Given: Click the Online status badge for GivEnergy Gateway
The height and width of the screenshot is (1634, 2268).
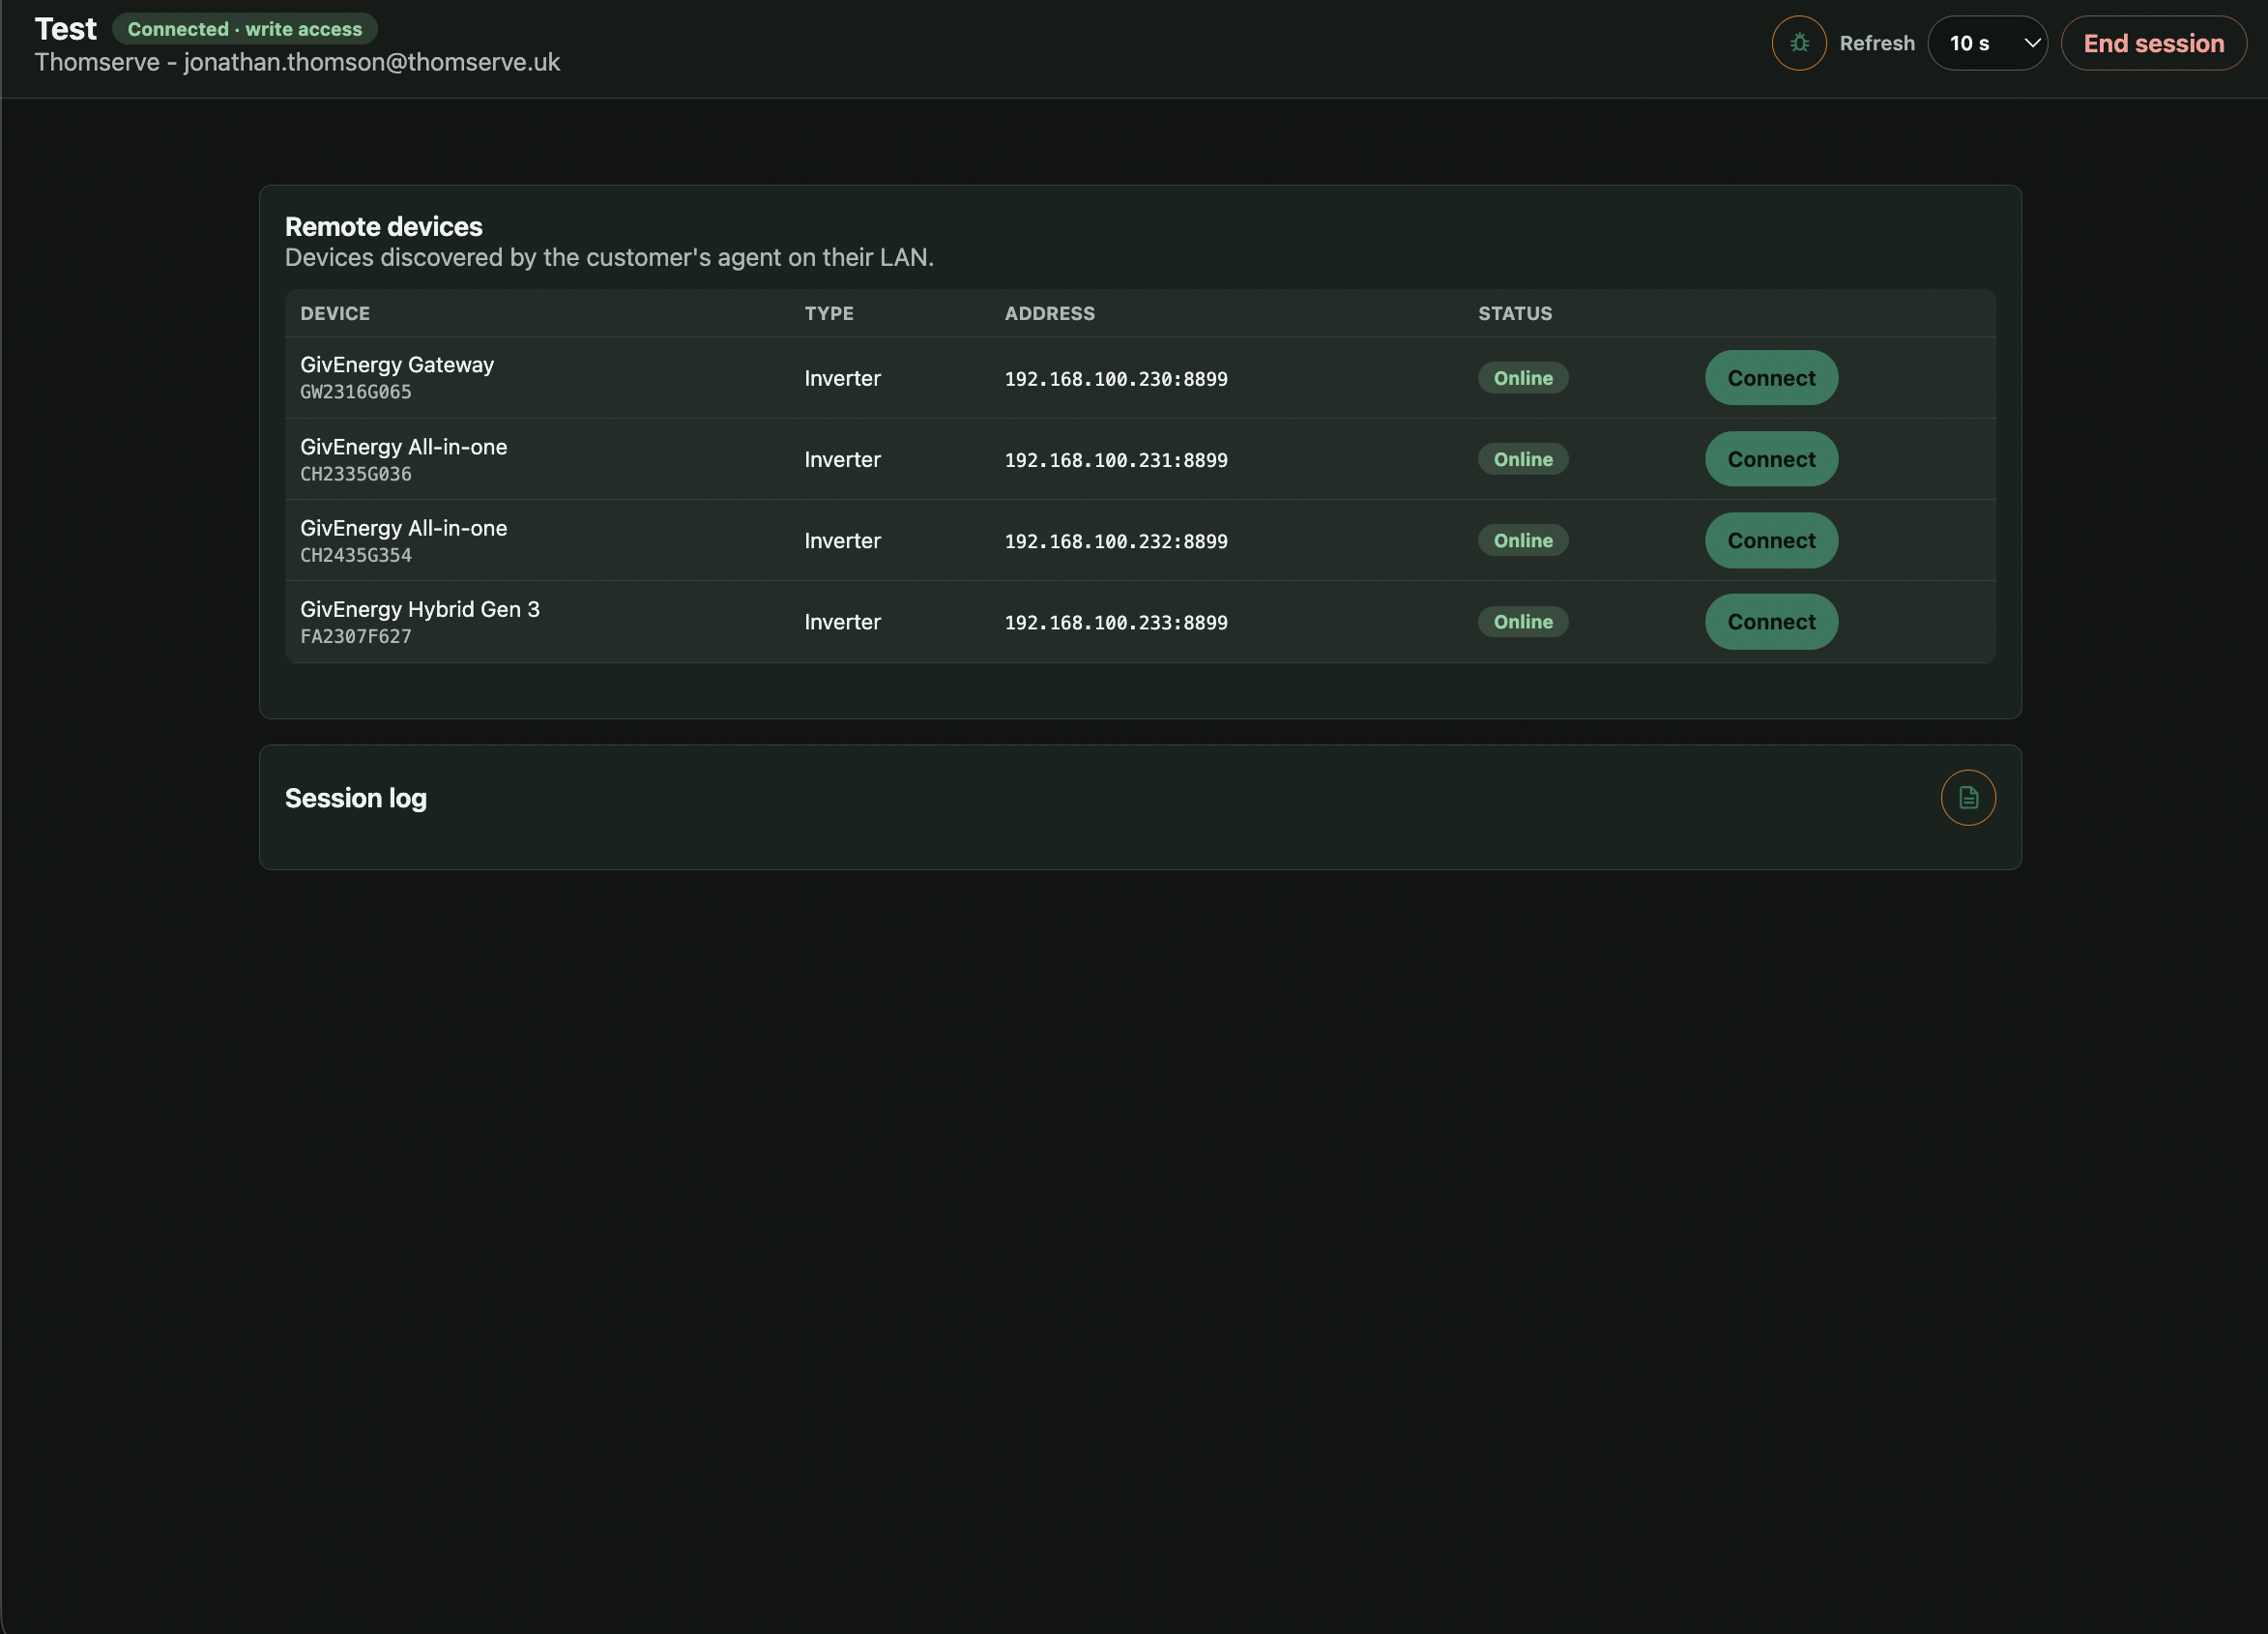Looking at the screenshot, I should click(1523, 378).
